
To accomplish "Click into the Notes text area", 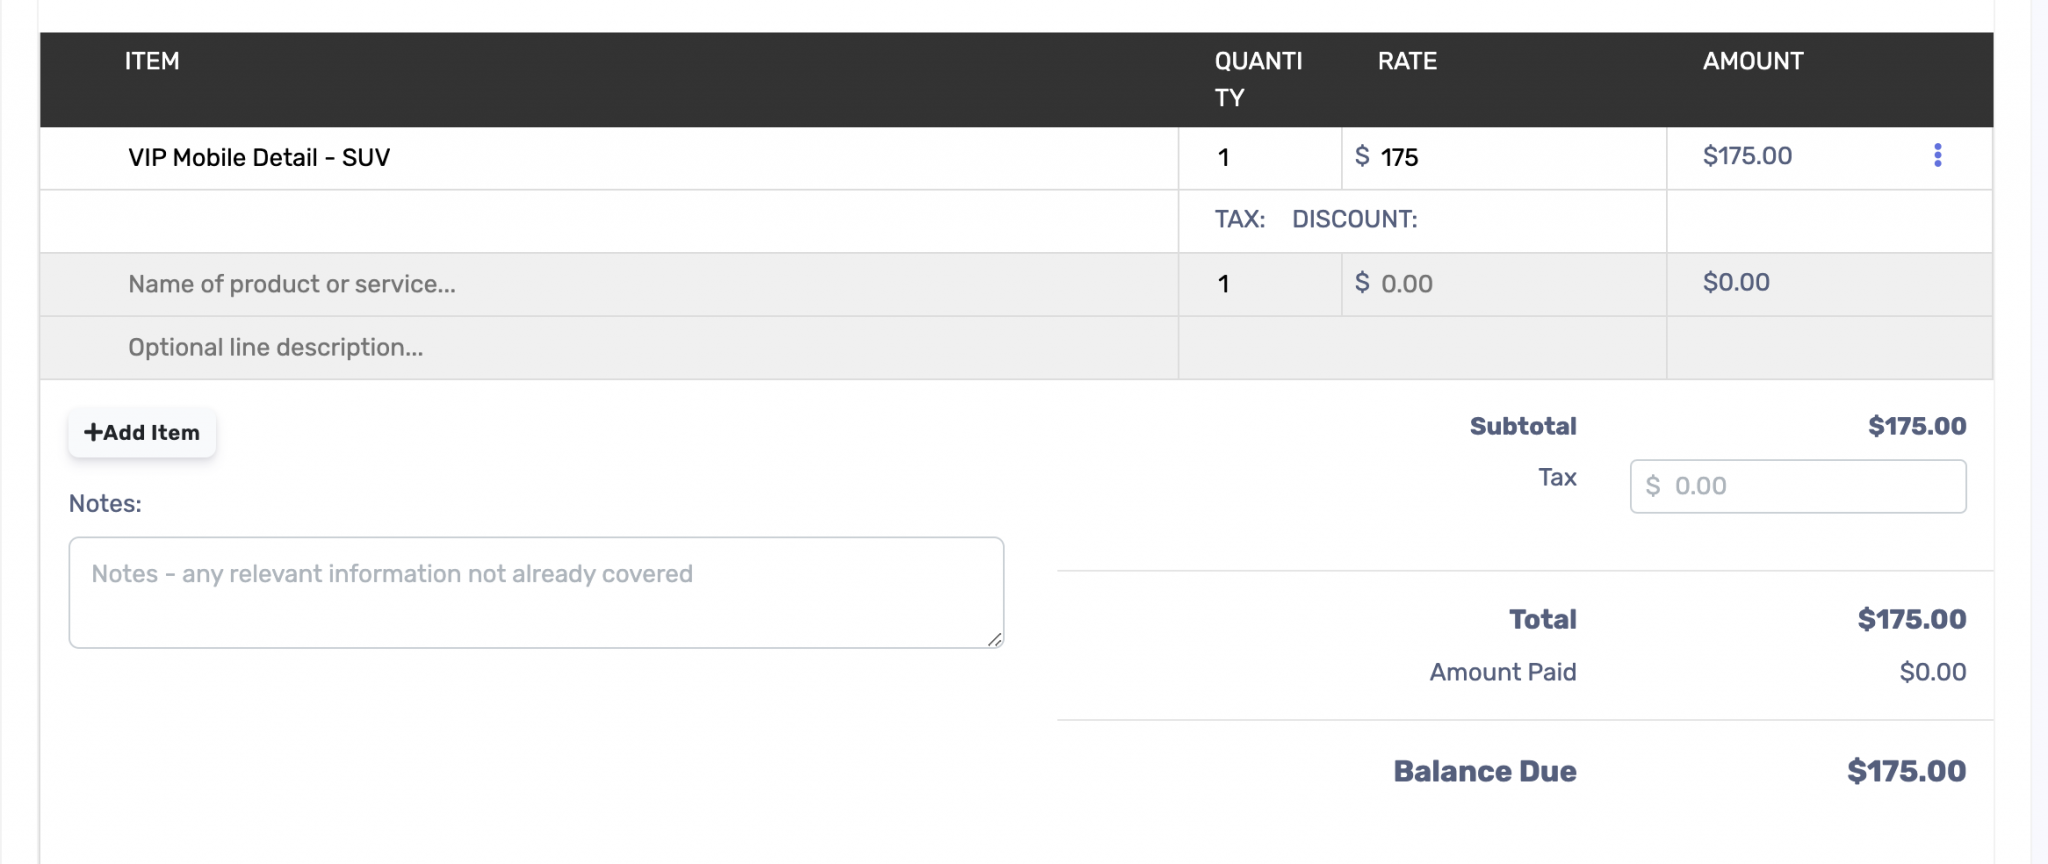I will click(536, 592).
